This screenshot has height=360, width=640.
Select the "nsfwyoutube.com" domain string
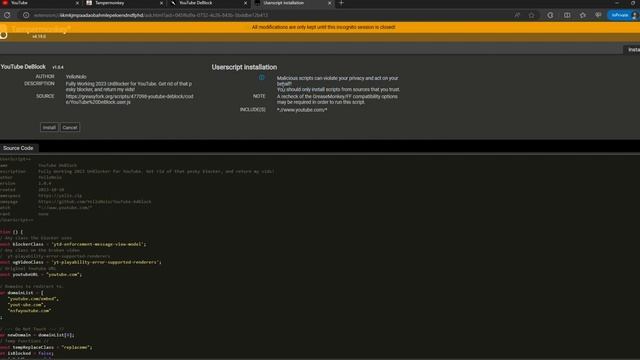pos(29,311)
